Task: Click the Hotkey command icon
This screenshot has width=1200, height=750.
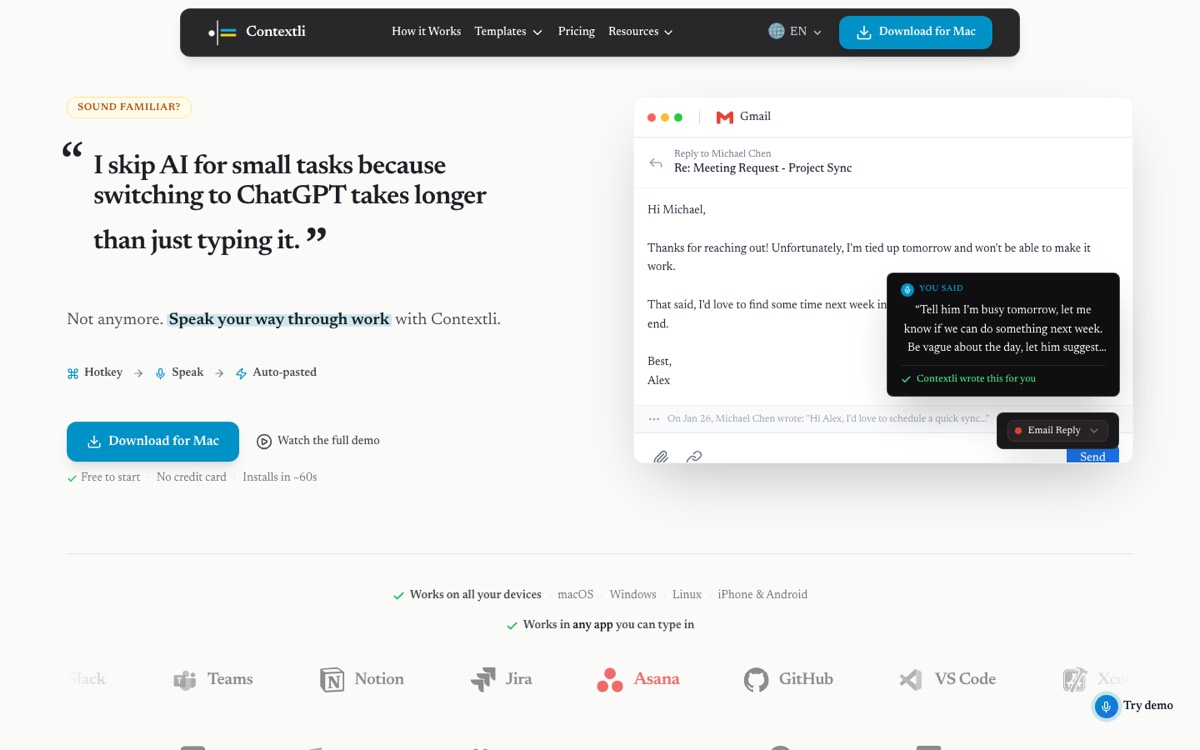Action: [x=73, y=373]
